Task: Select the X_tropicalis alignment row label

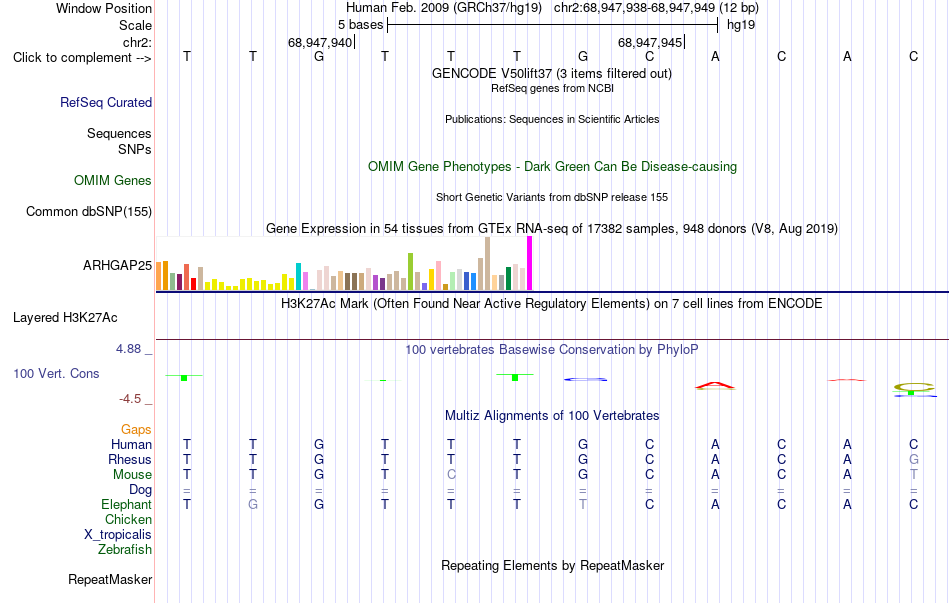Action: point(118,535)
